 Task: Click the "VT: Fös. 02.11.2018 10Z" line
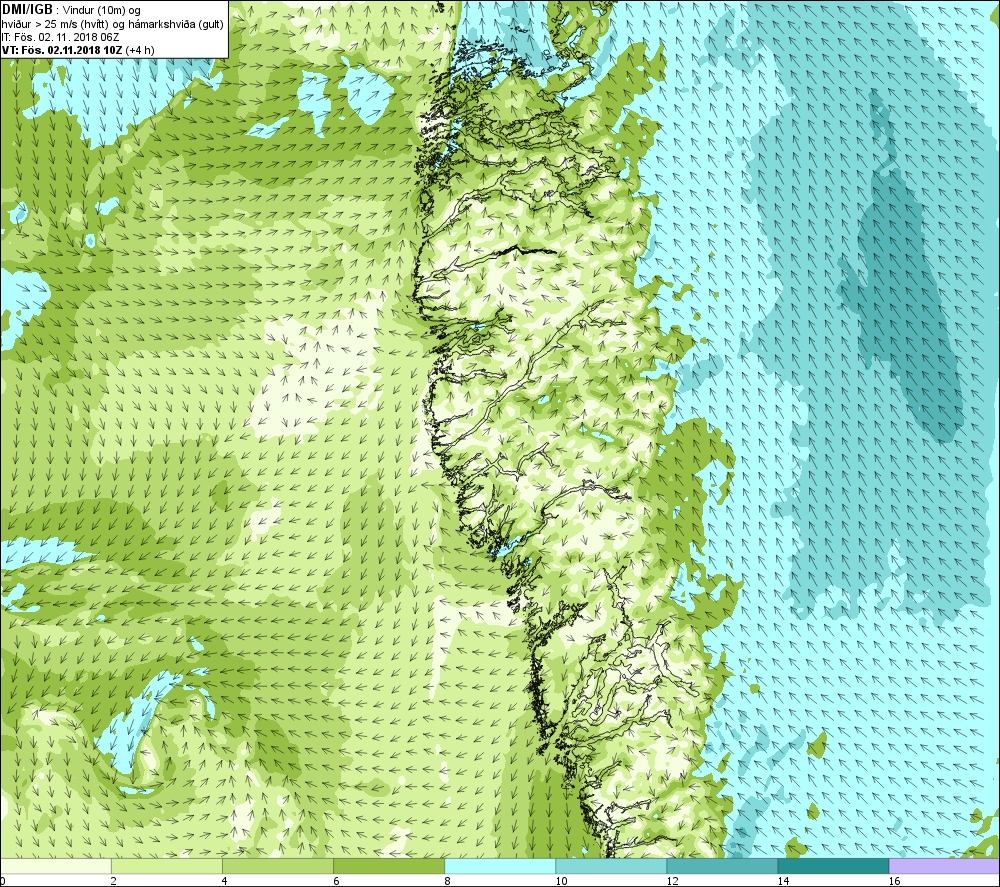point(62,50)
